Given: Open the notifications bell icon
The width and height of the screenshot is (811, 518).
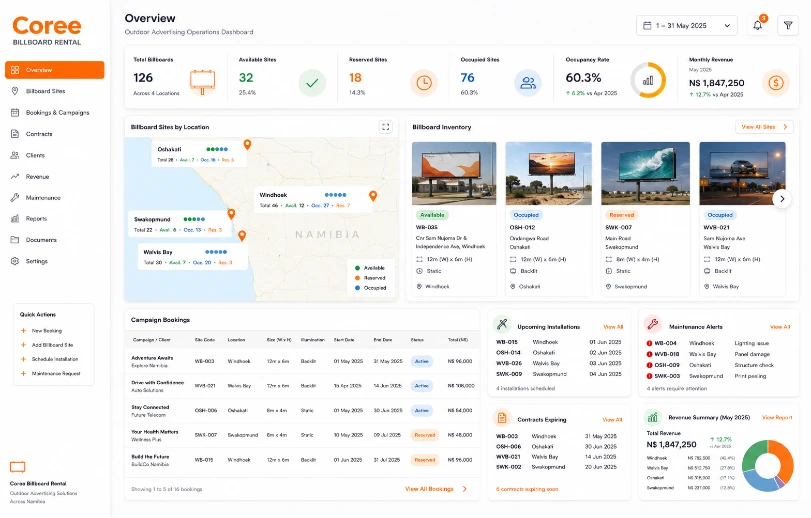Looking at the screenshot, I should coord(758,25).
